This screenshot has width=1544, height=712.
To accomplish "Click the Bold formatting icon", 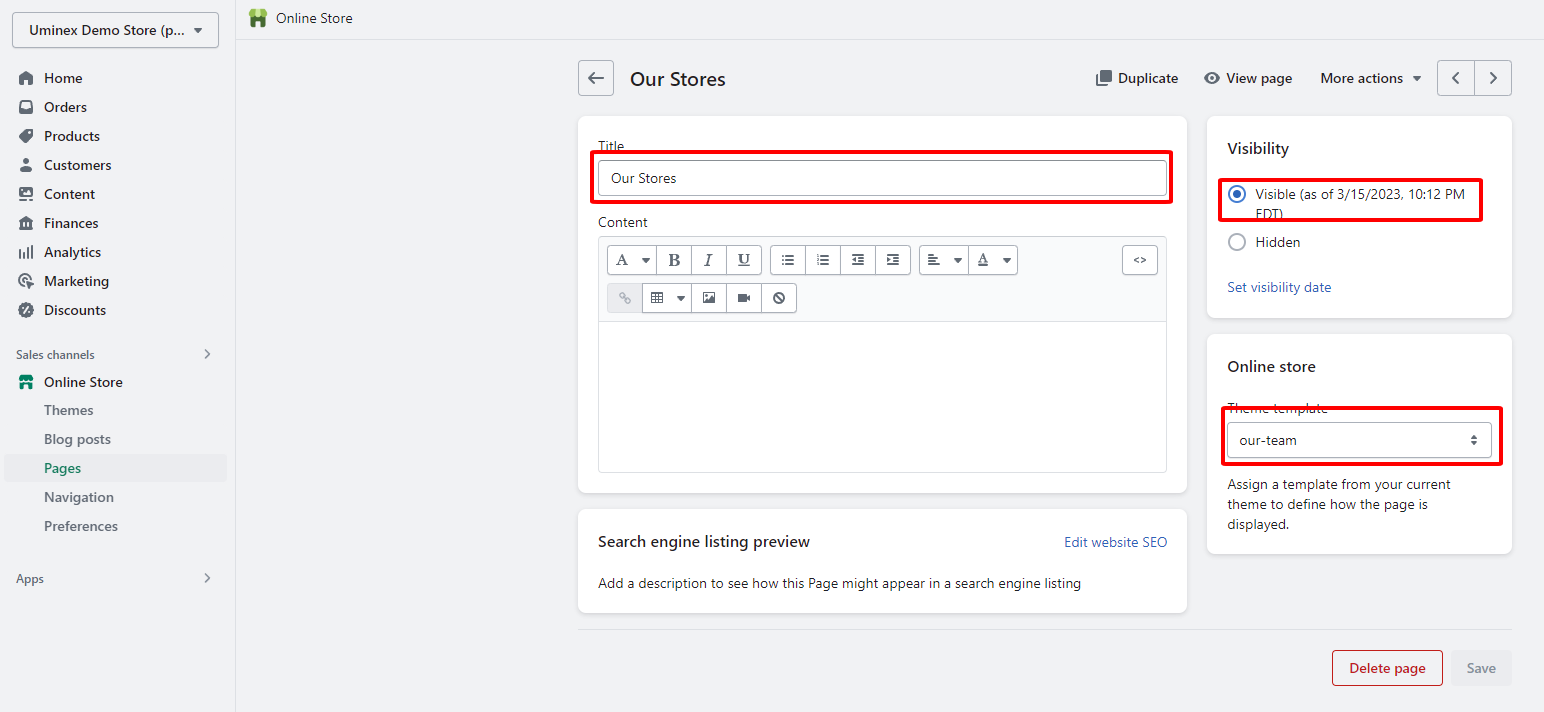I will click(x=674, y=260).
